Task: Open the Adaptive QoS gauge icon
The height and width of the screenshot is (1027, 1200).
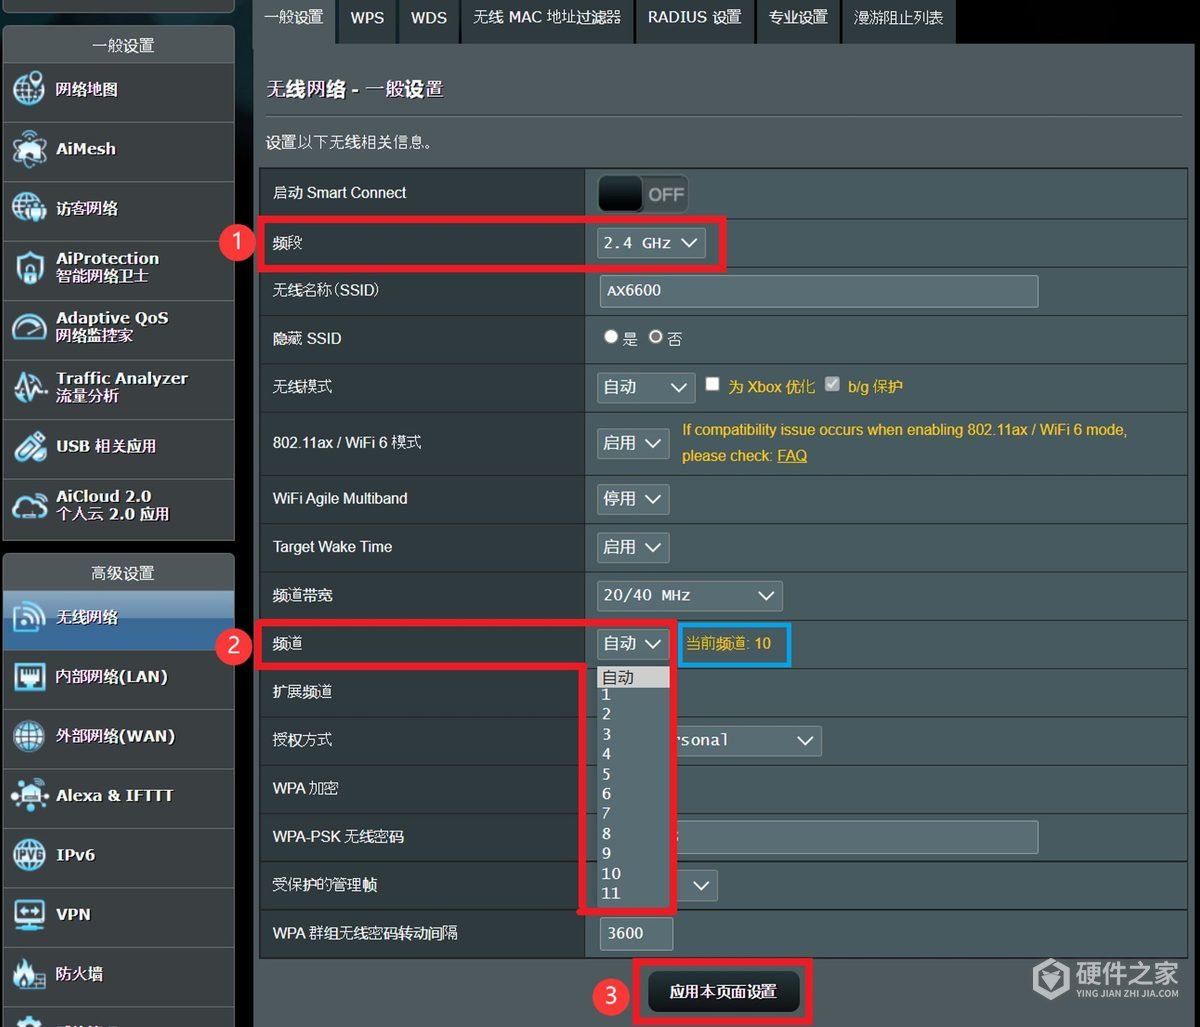Action: coord(29,327)
